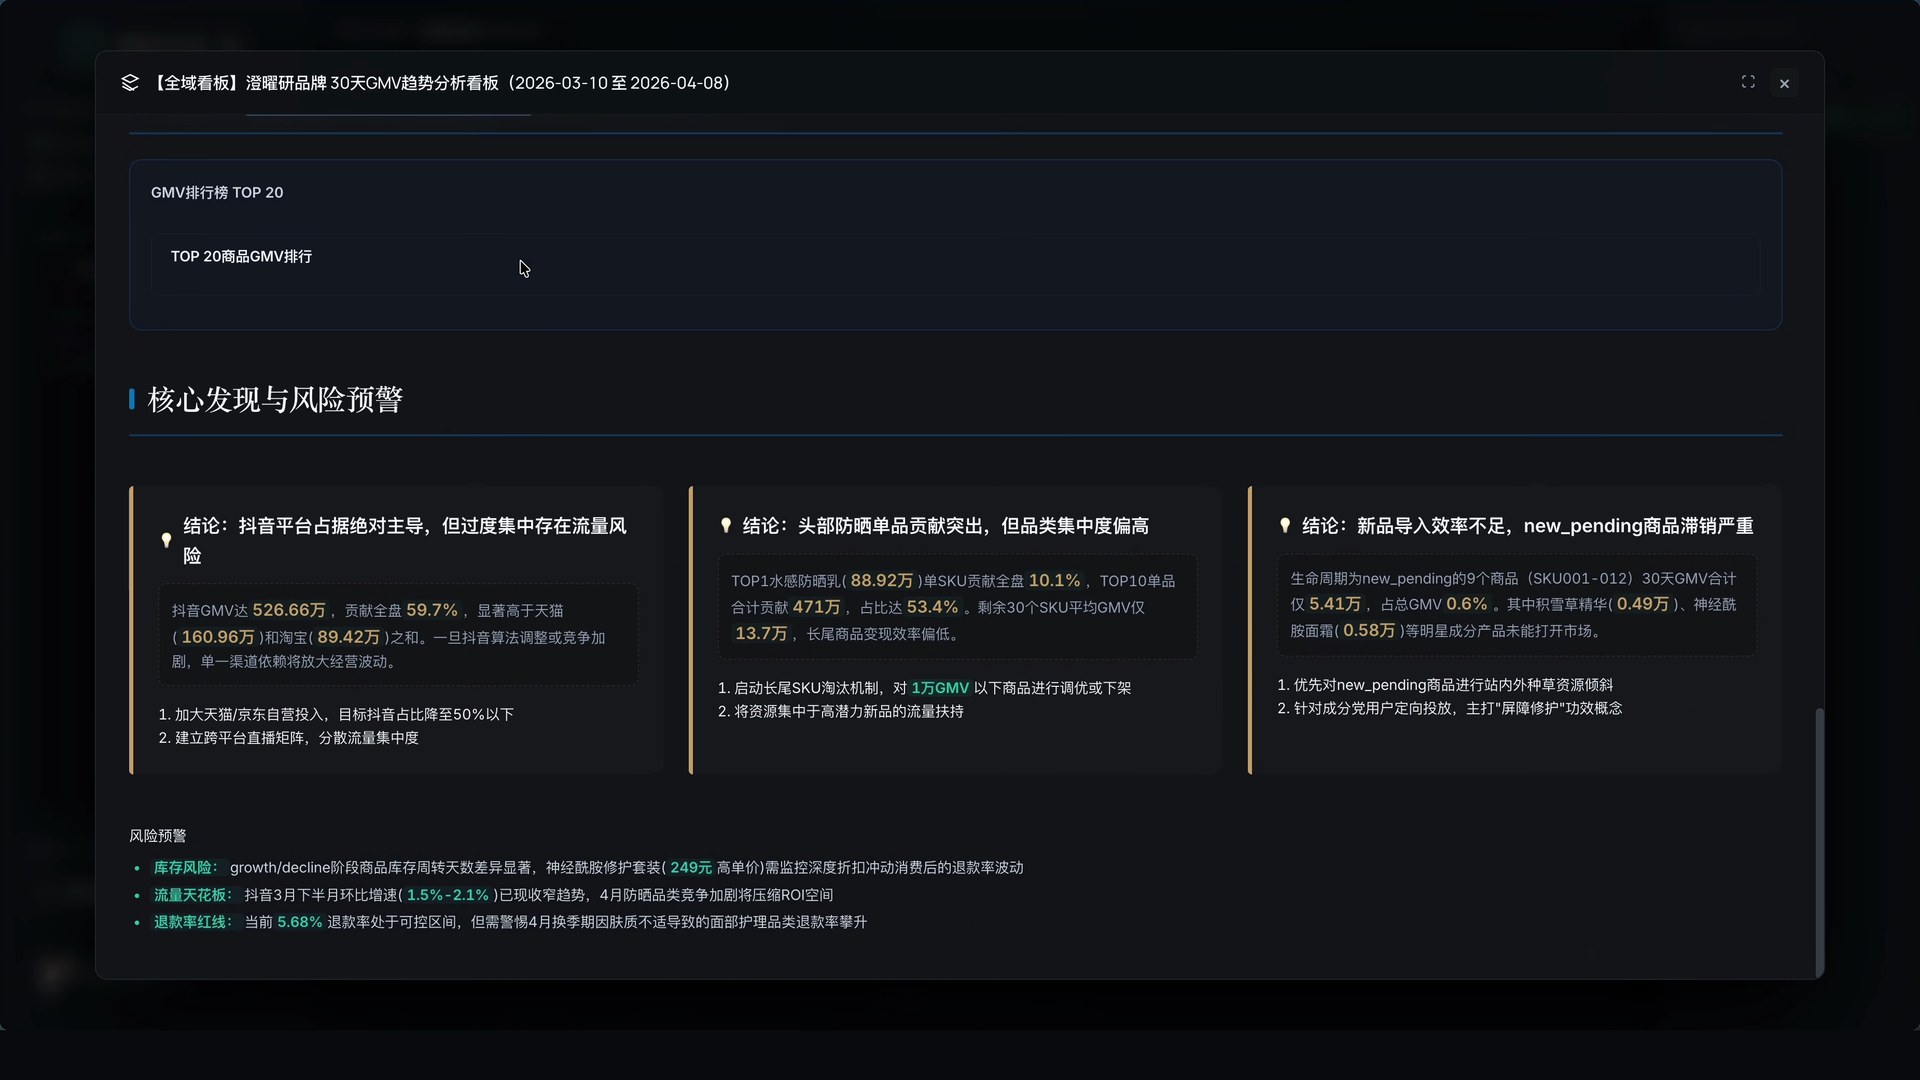The image size is (1920, 1080).
Task: Click the 流量天花板 warning bullet icon
Action: tap(138, 896)
